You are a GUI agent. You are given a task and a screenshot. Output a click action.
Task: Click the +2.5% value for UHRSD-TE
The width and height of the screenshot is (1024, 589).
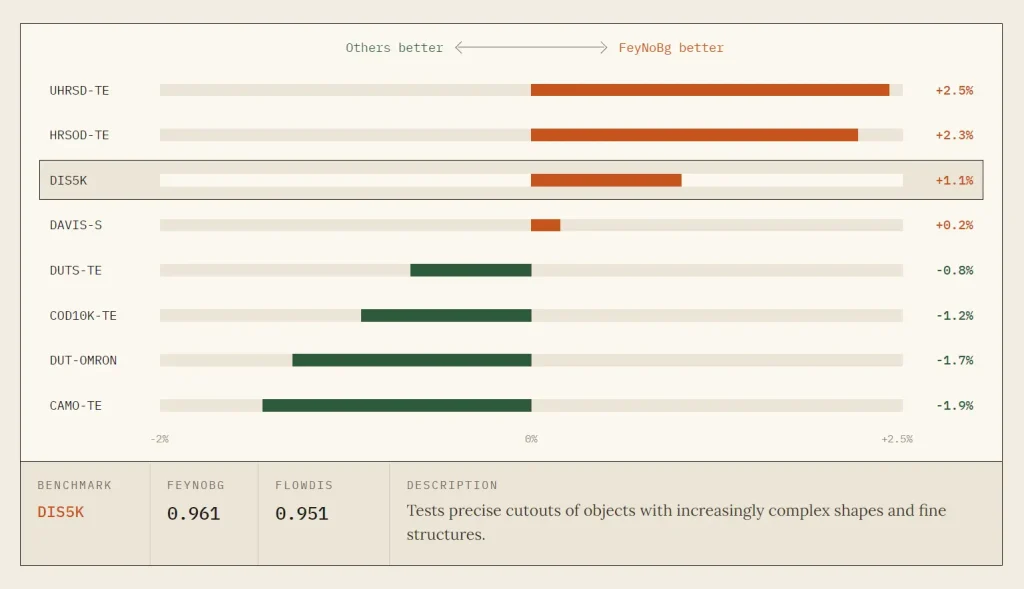[954, 90]
